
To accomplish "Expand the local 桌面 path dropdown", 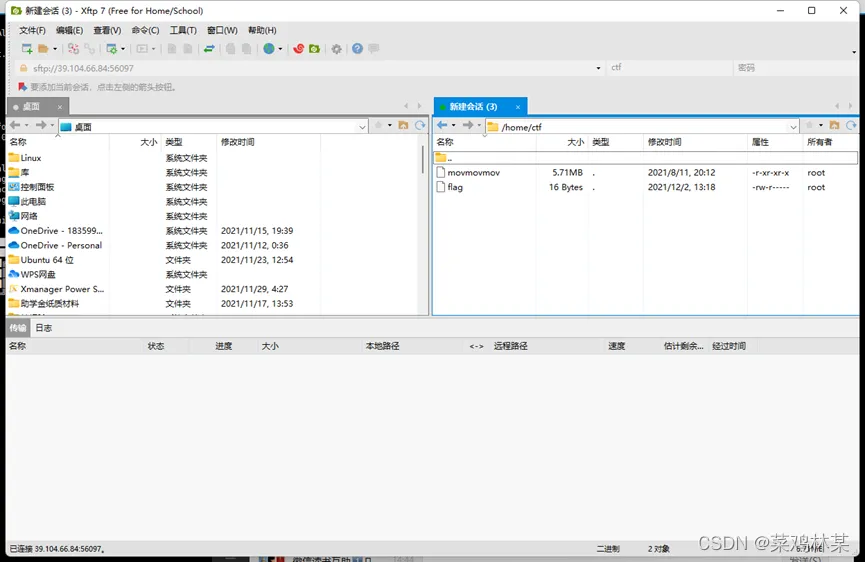I will pyautogui.click(x=362, y=127).
